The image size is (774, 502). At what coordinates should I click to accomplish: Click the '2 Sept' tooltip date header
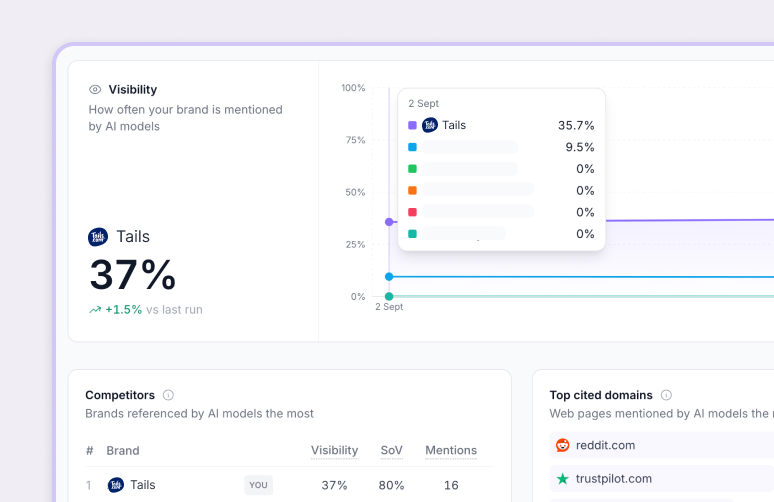[x=424, y=104]
